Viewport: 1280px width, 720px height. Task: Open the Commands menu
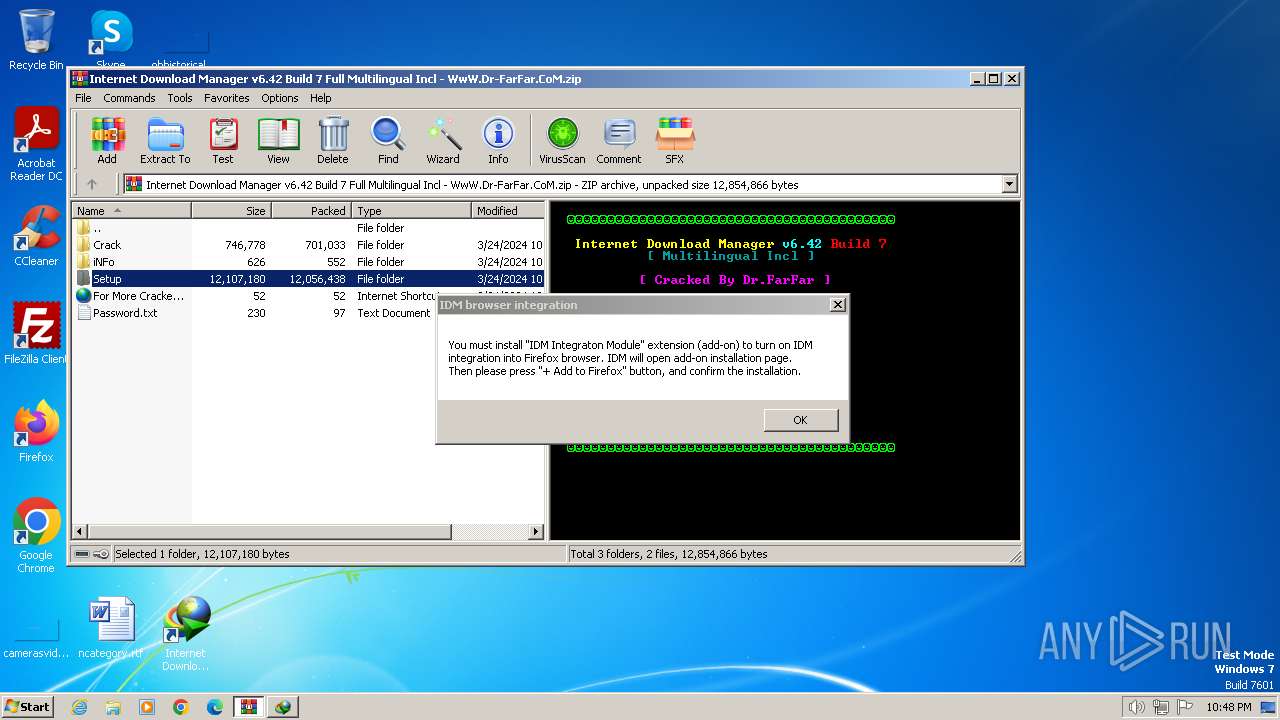click(x=129, y=98)
